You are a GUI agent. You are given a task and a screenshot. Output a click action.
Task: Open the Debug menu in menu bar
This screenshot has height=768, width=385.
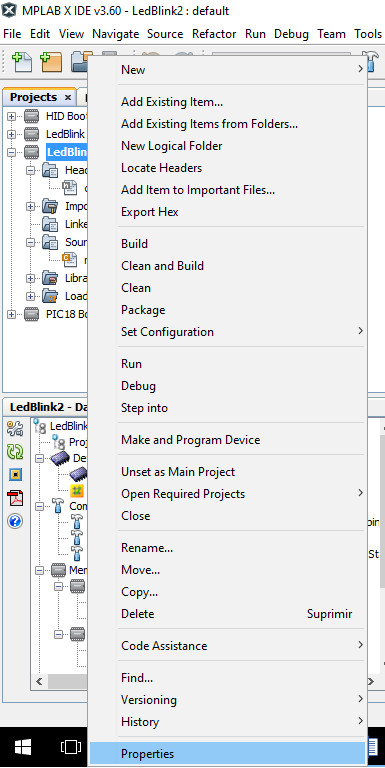[x=291, y=34]
